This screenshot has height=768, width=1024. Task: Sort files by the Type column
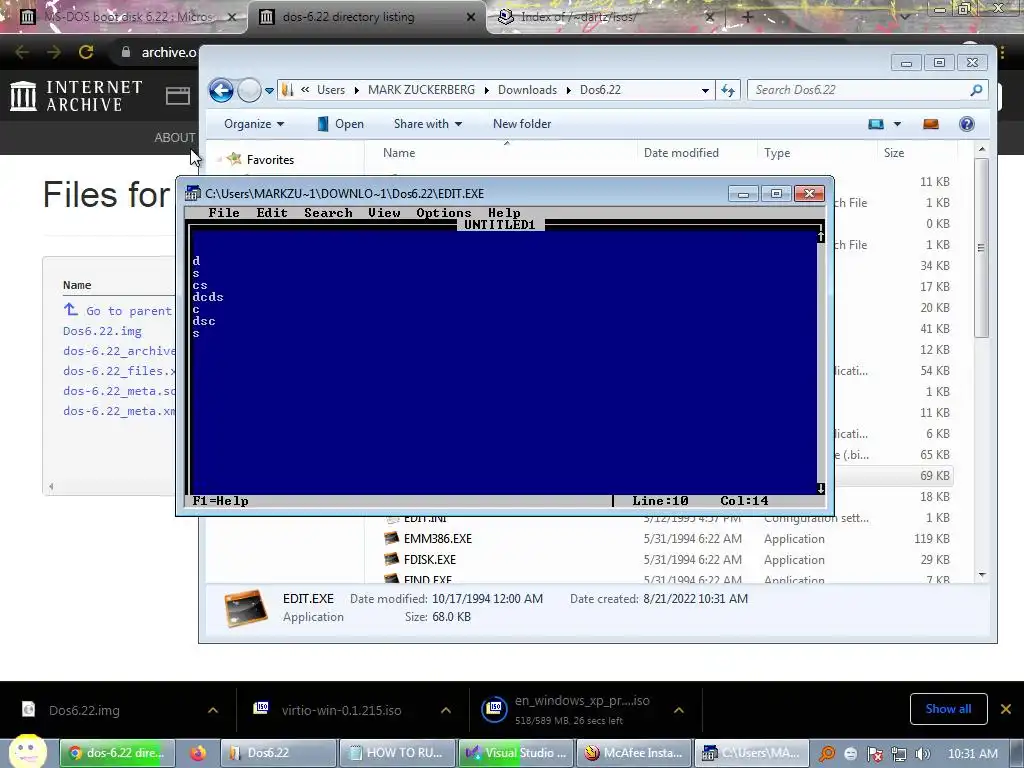(777, 153)
